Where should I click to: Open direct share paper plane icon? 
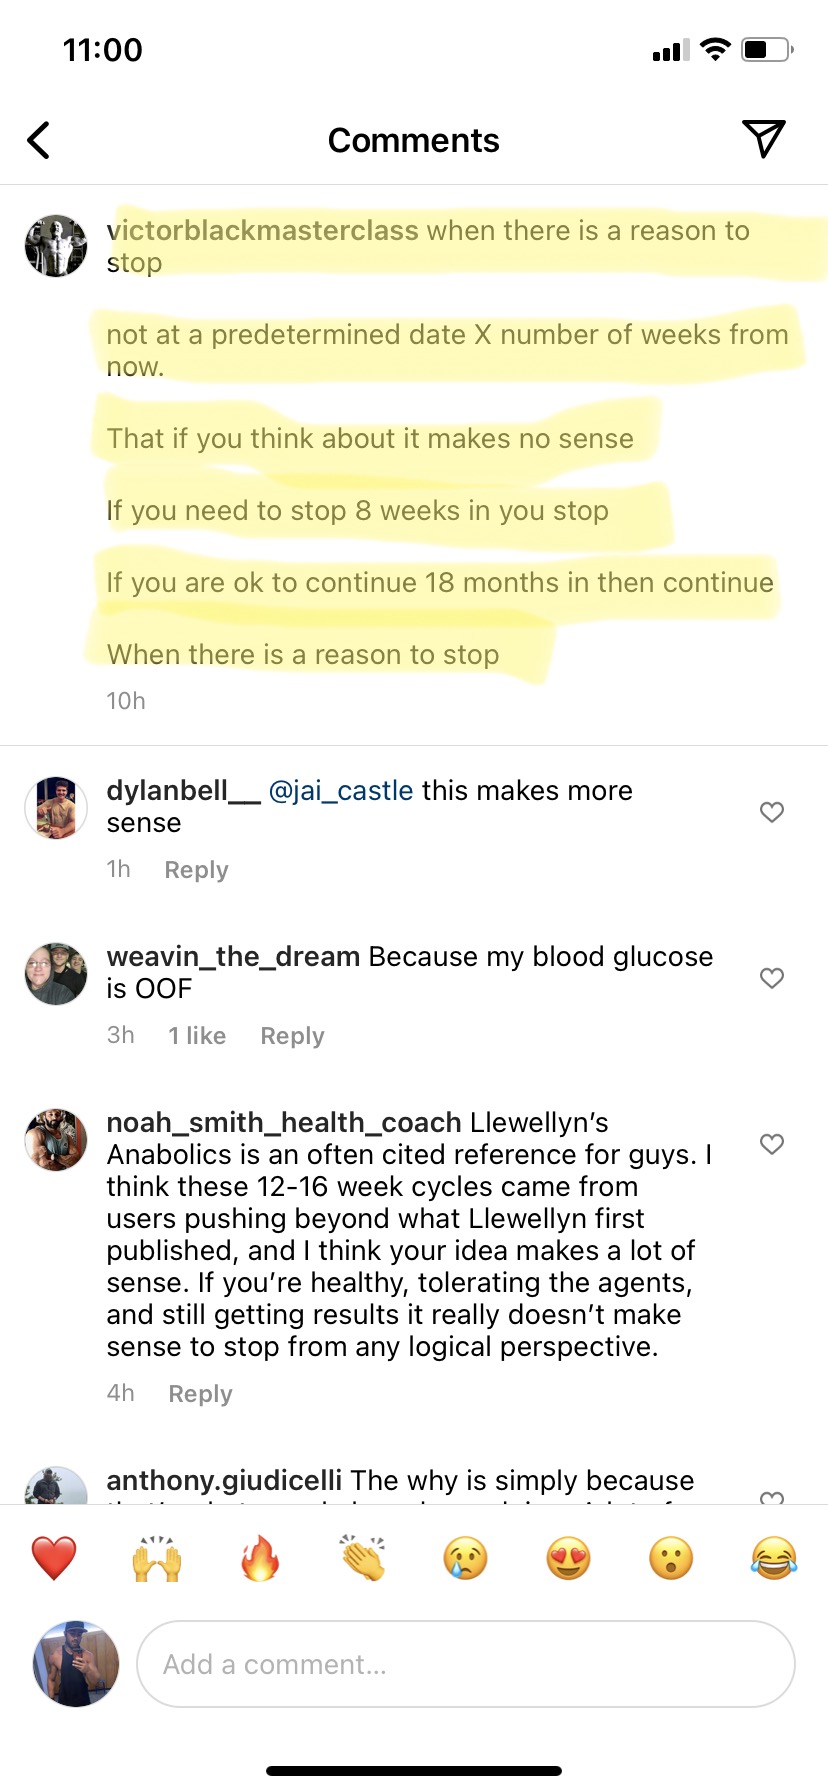763,139
